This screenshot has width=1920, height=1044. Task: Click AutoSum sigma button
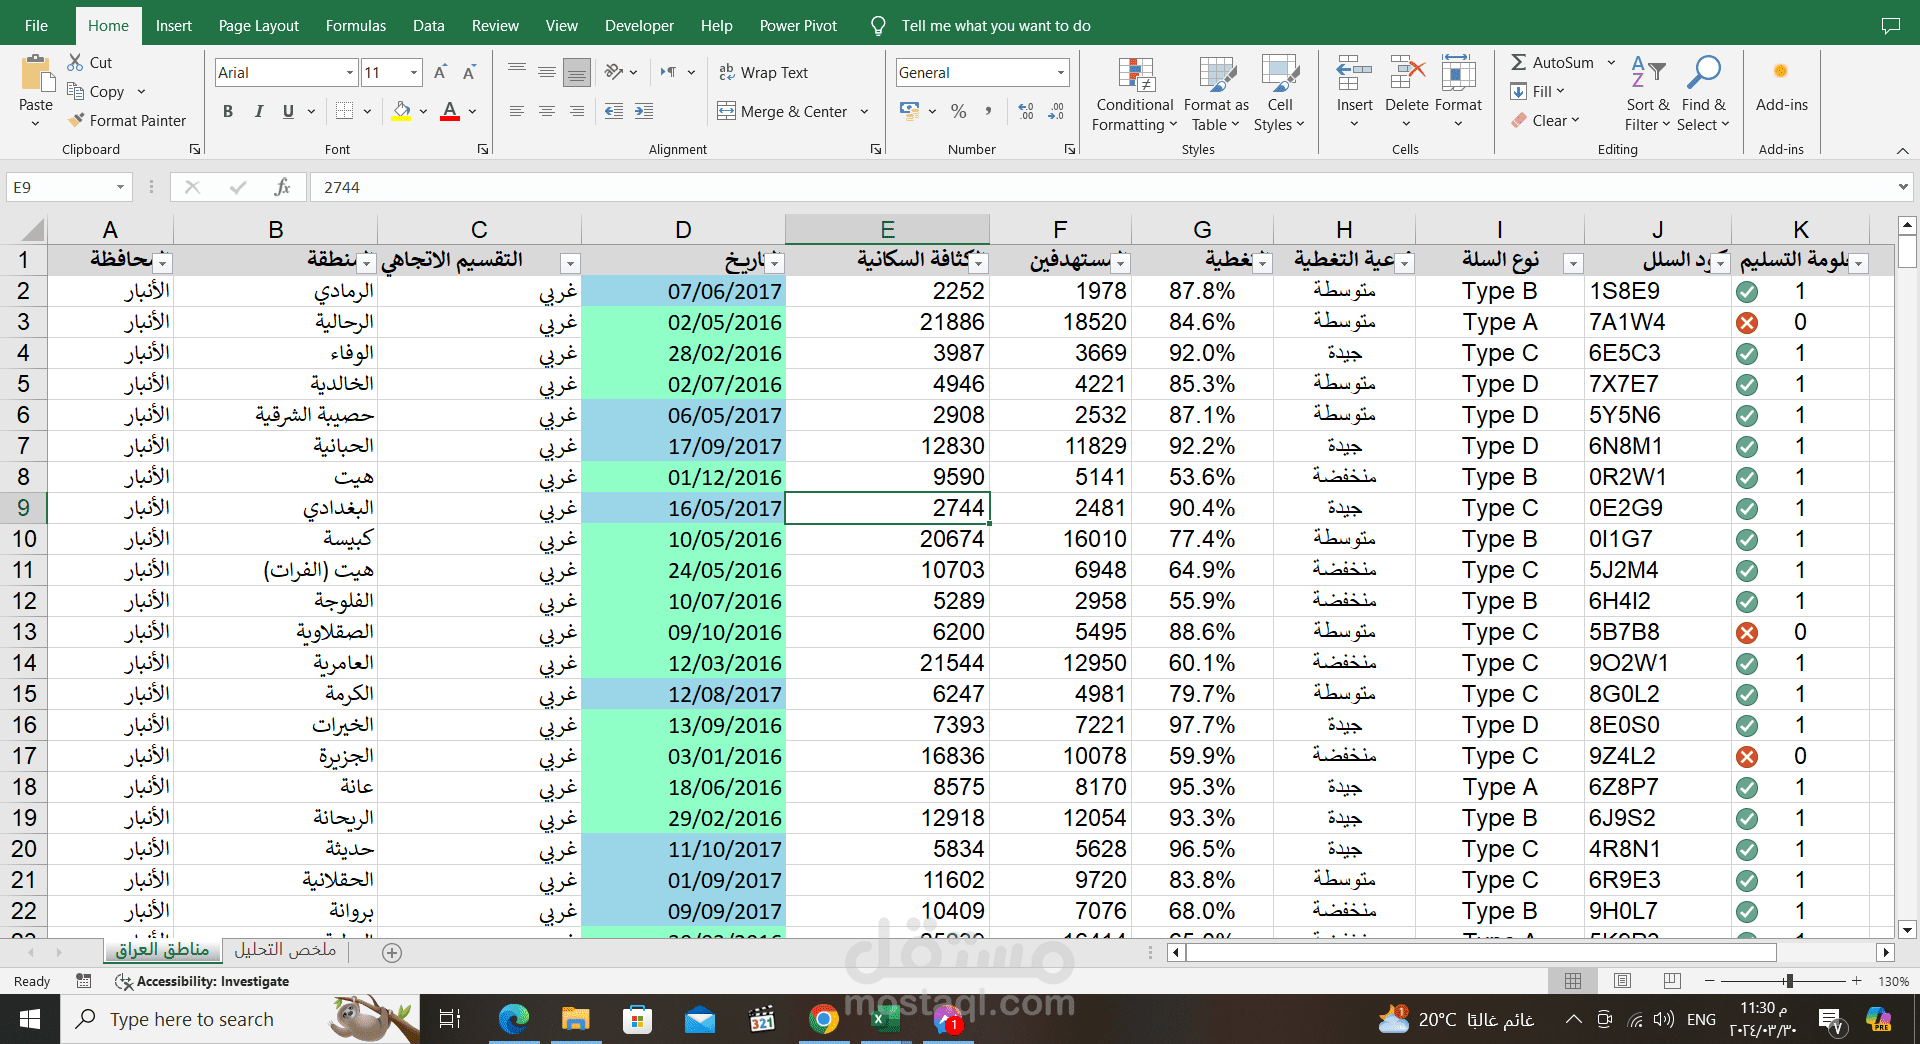pos(1552,63)
